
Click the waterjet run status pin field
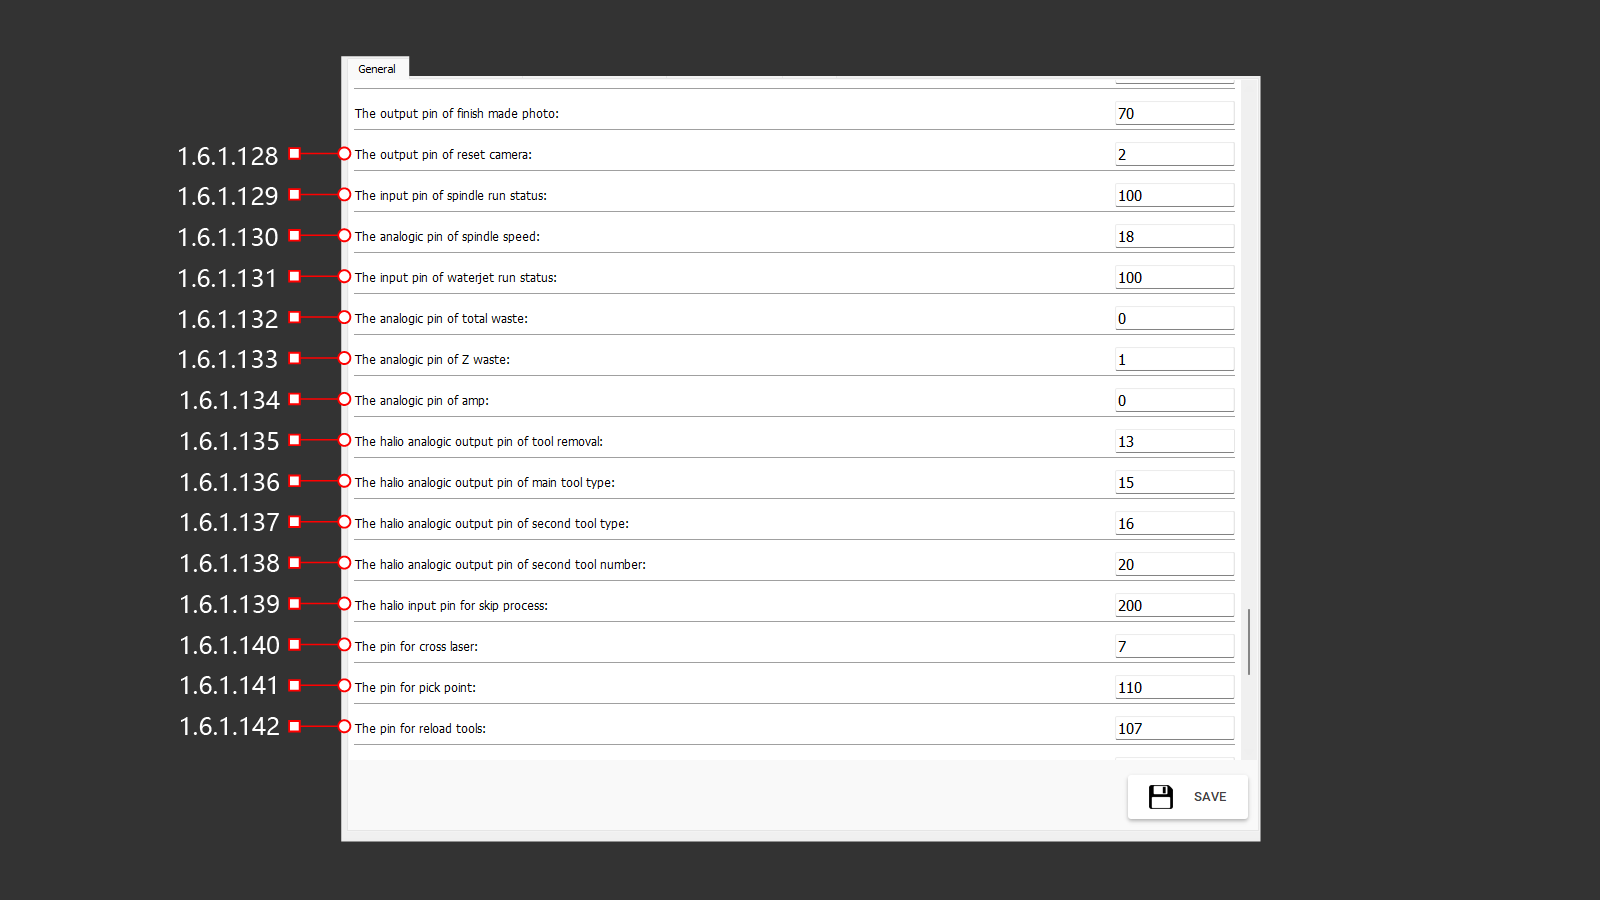(1174, 278)
